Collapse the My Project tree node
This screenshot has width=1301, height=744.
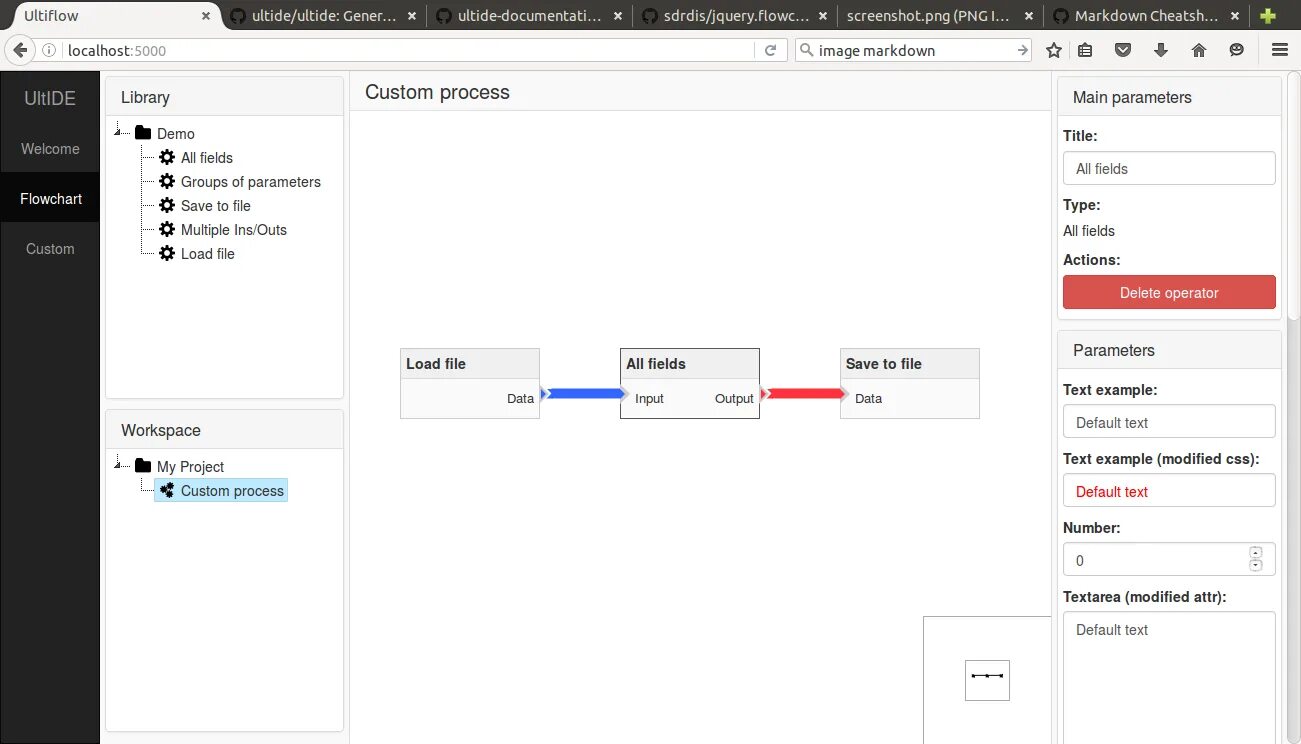click(x=119, y=464)
